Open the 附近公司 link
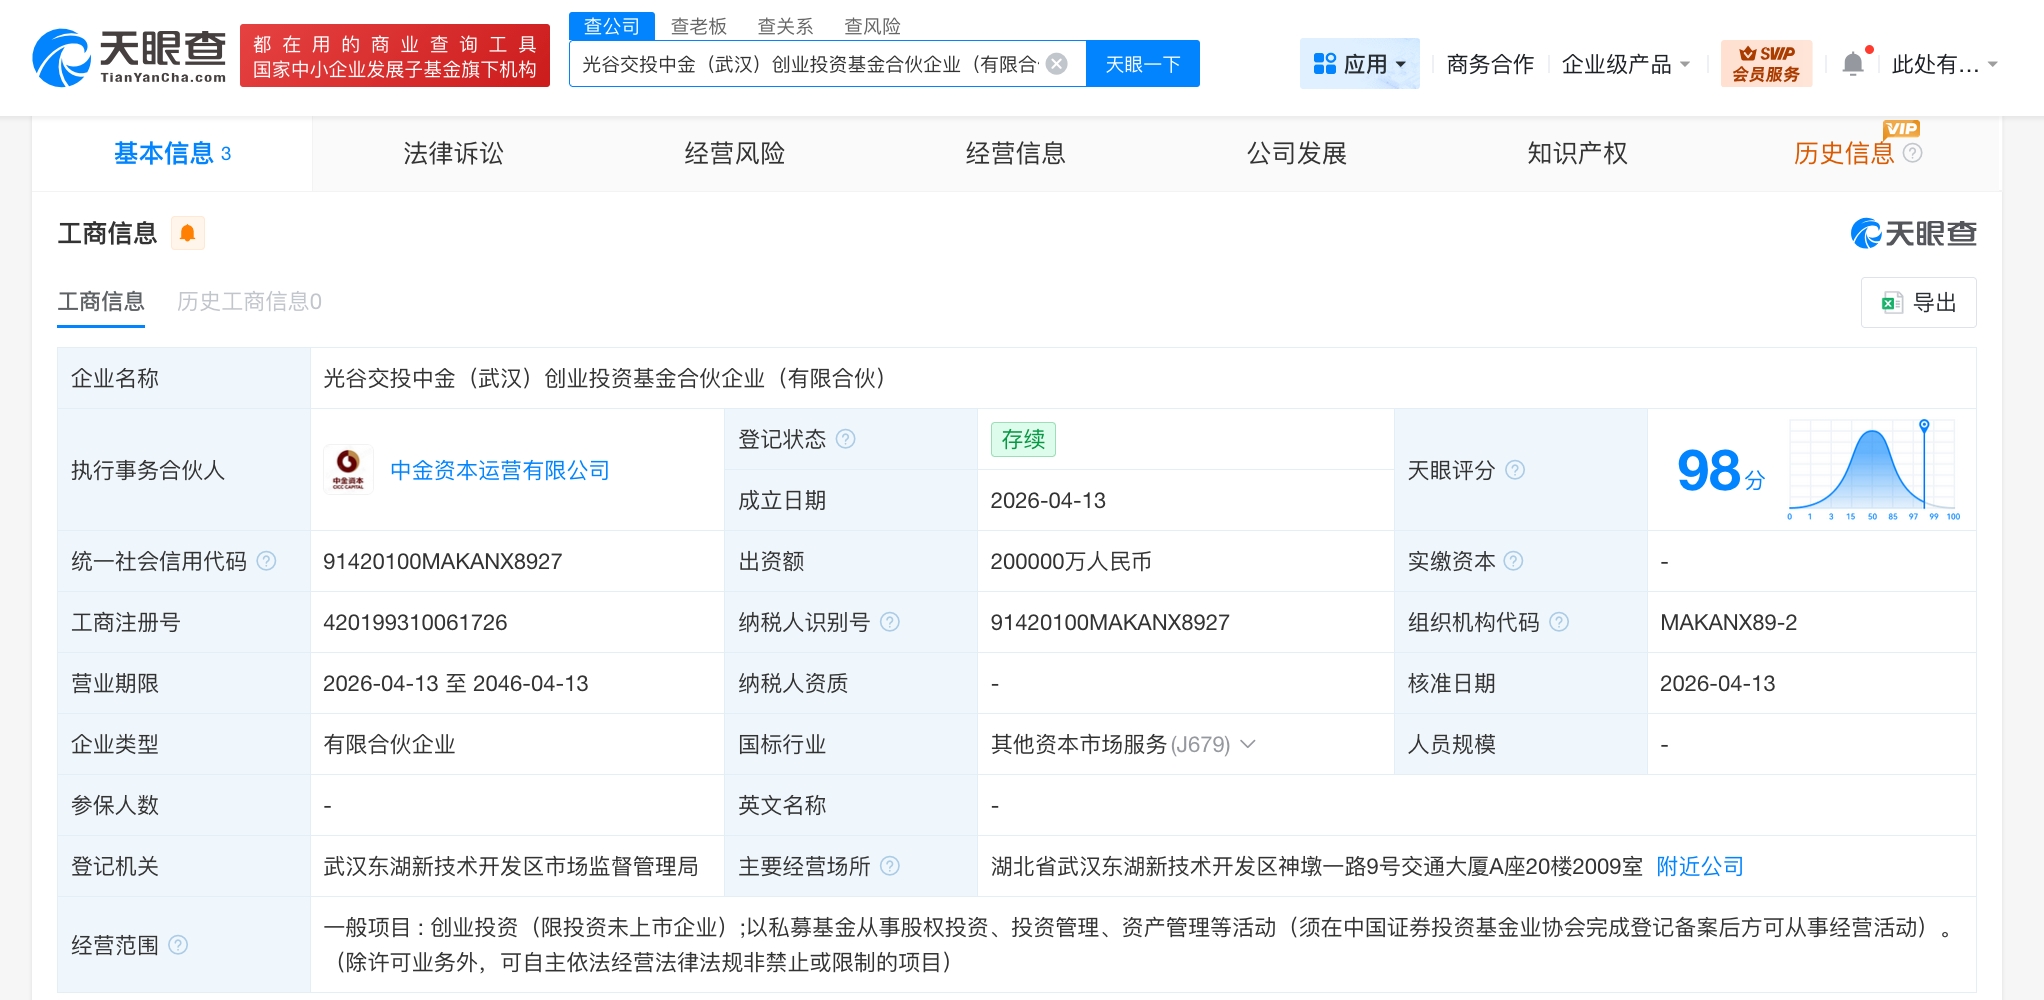This screenshot has height=1000, width=2044. 1699,866
